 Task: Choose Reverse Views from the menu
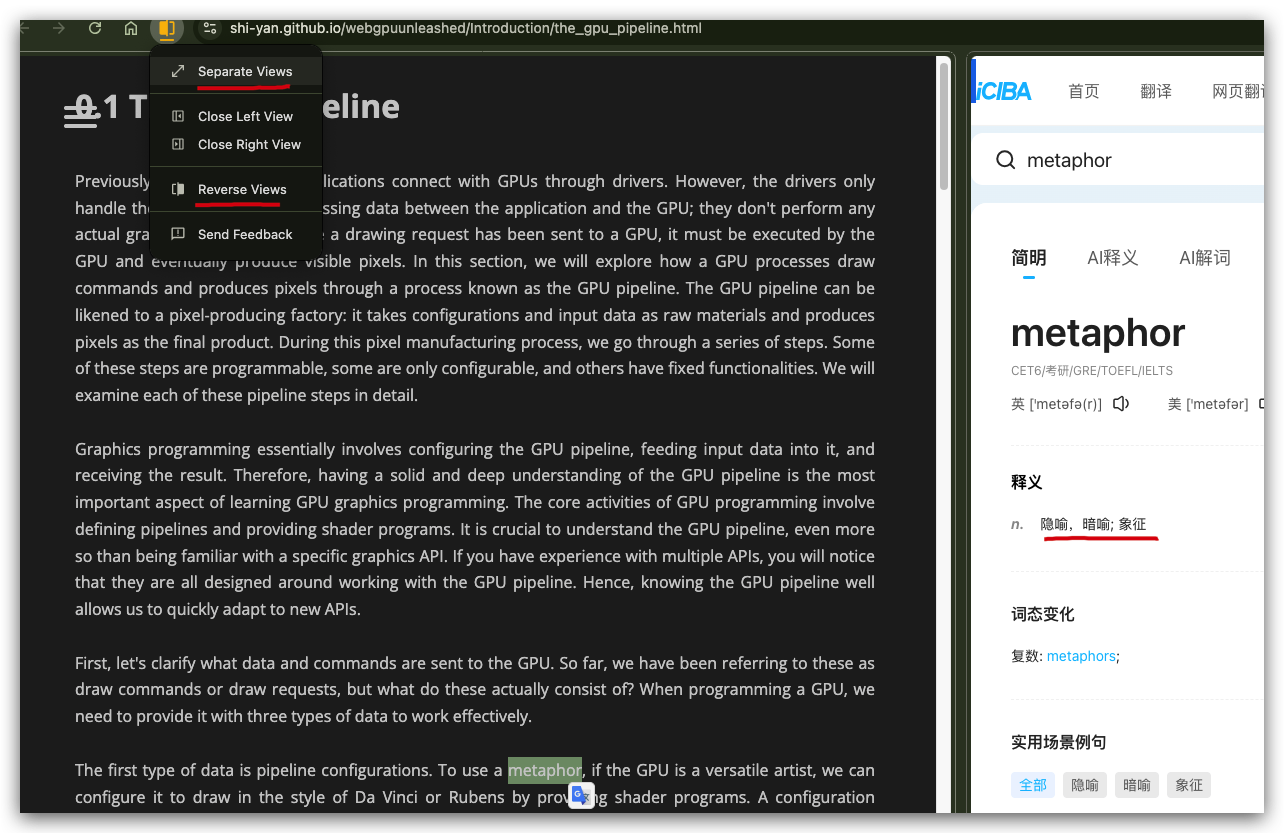pyautogui.click(x=236, y=189)
